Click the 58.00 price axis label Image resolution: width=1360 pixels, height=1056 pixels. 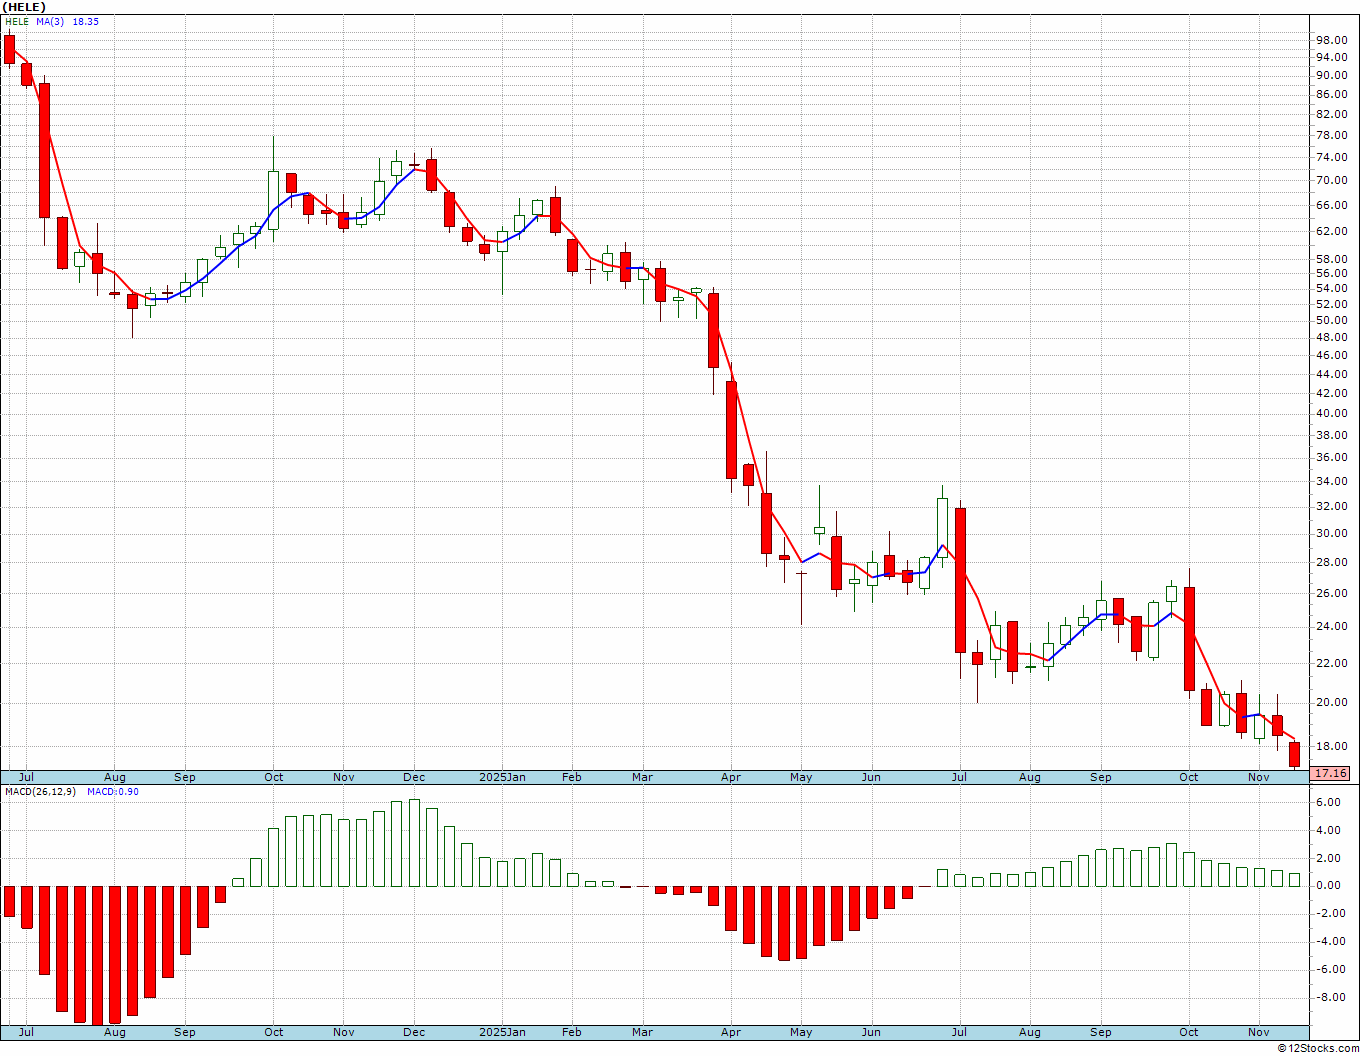point(1331,258)
